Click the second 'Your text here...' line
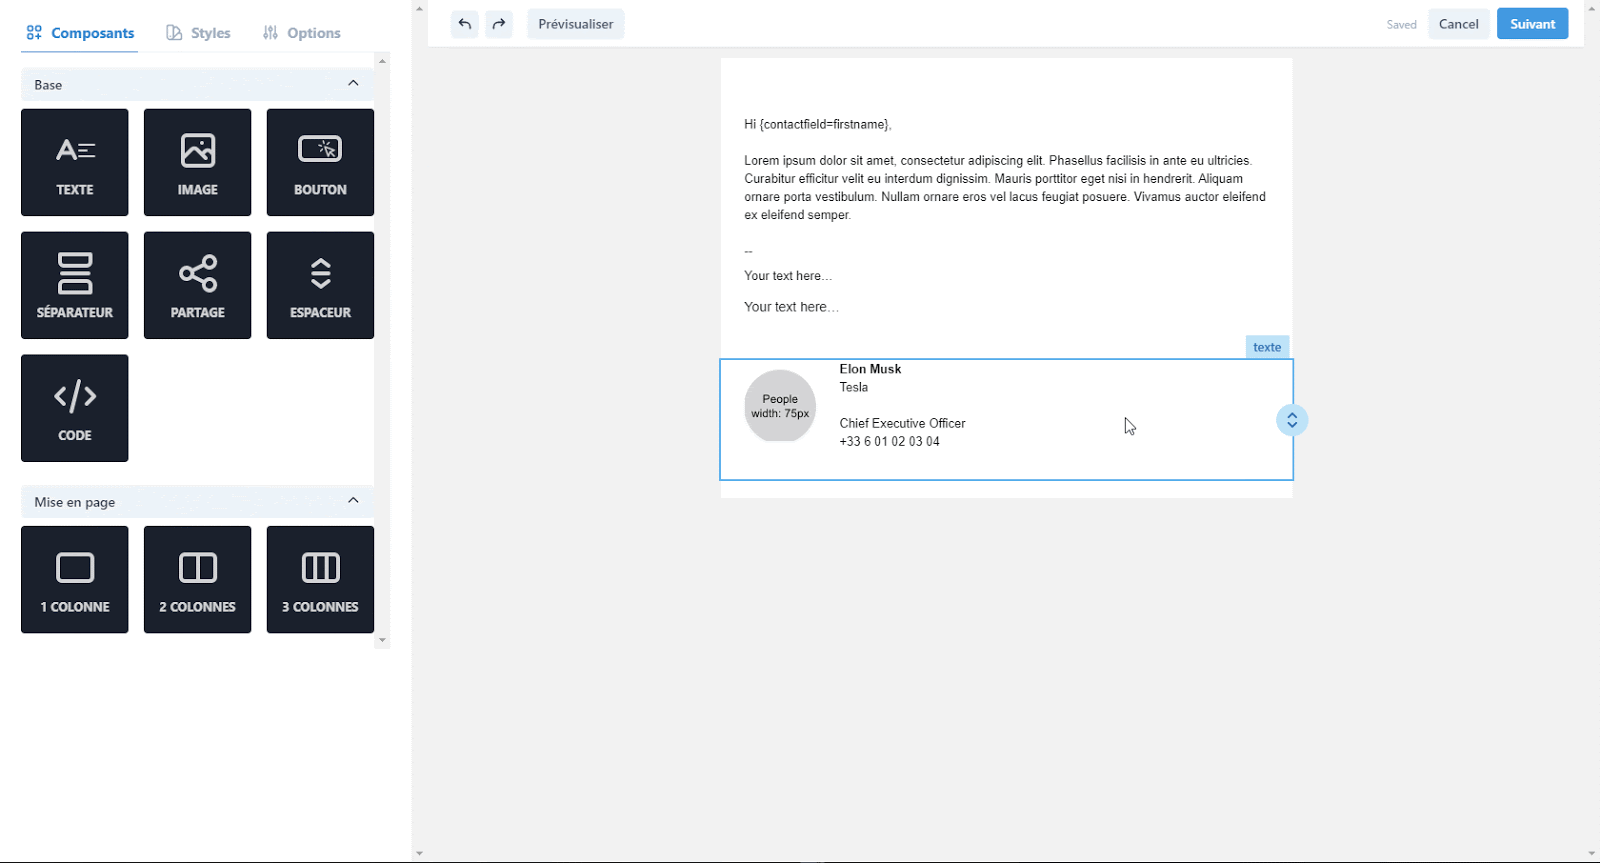The image size is (1600, 863). click(x=791, y=307)
